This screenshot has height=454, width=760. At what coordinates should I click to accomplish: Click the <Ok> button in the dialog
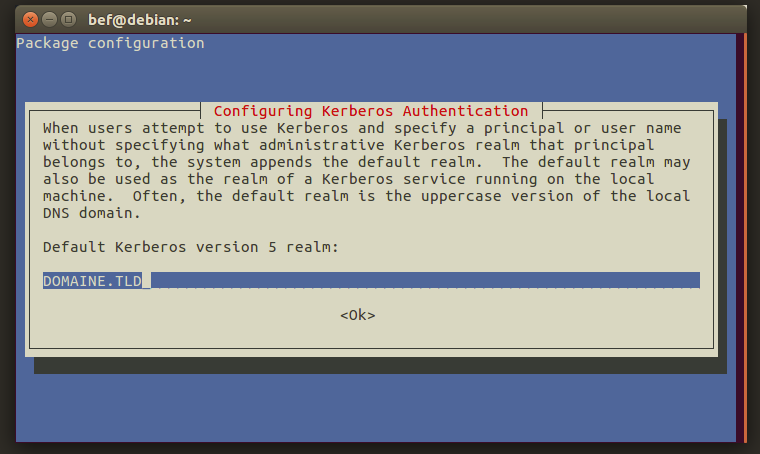[x=358, y=315]
